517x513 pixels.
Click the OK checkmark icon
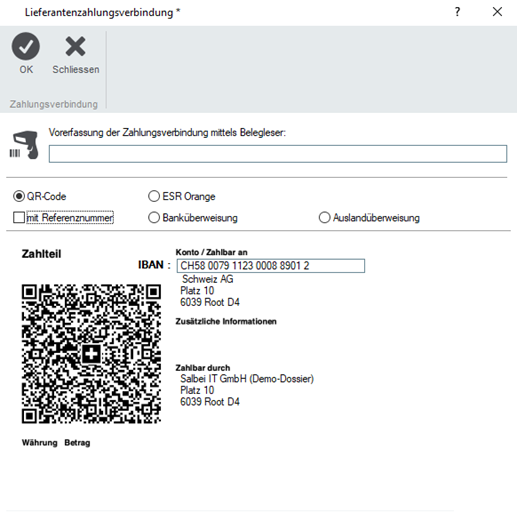(x=26, y=46)
